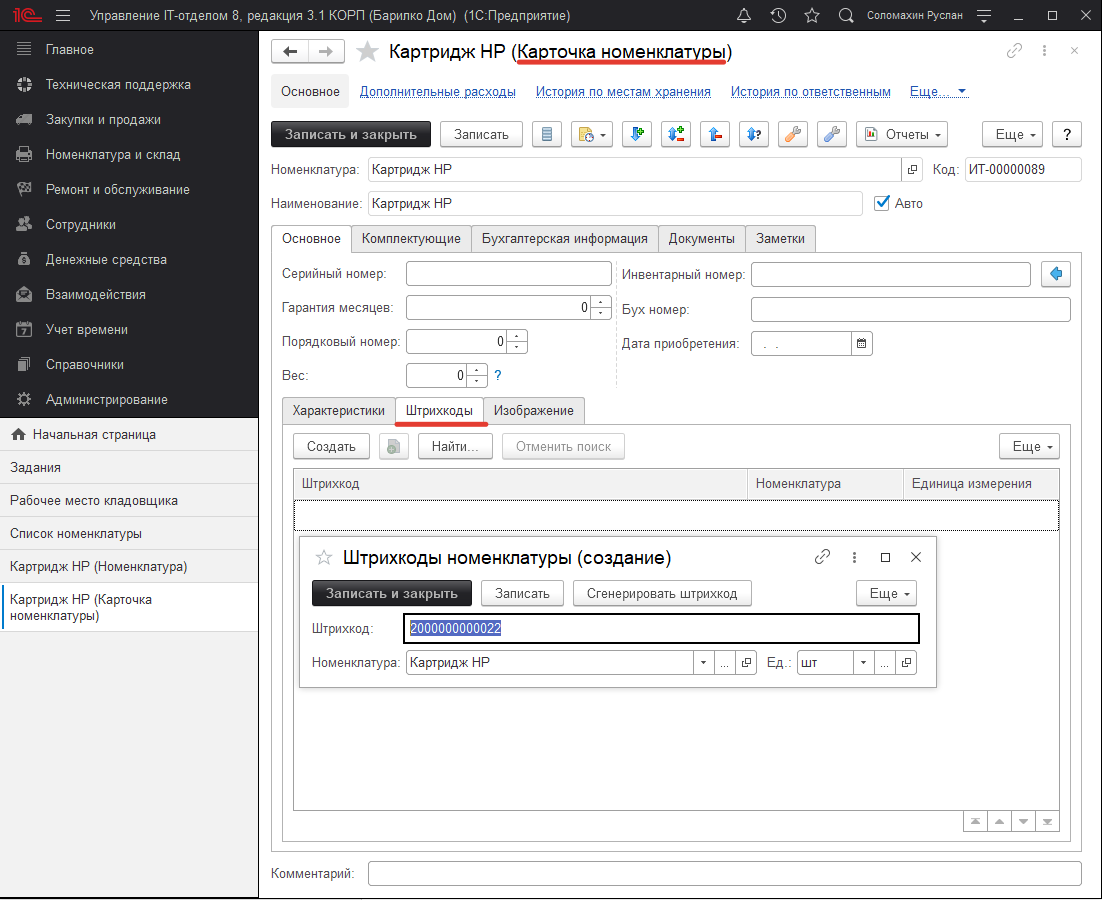This screenshot has width=1102, height=900.
Task: Star the Картридж HP card as favorite
Action: coord(368,52)
